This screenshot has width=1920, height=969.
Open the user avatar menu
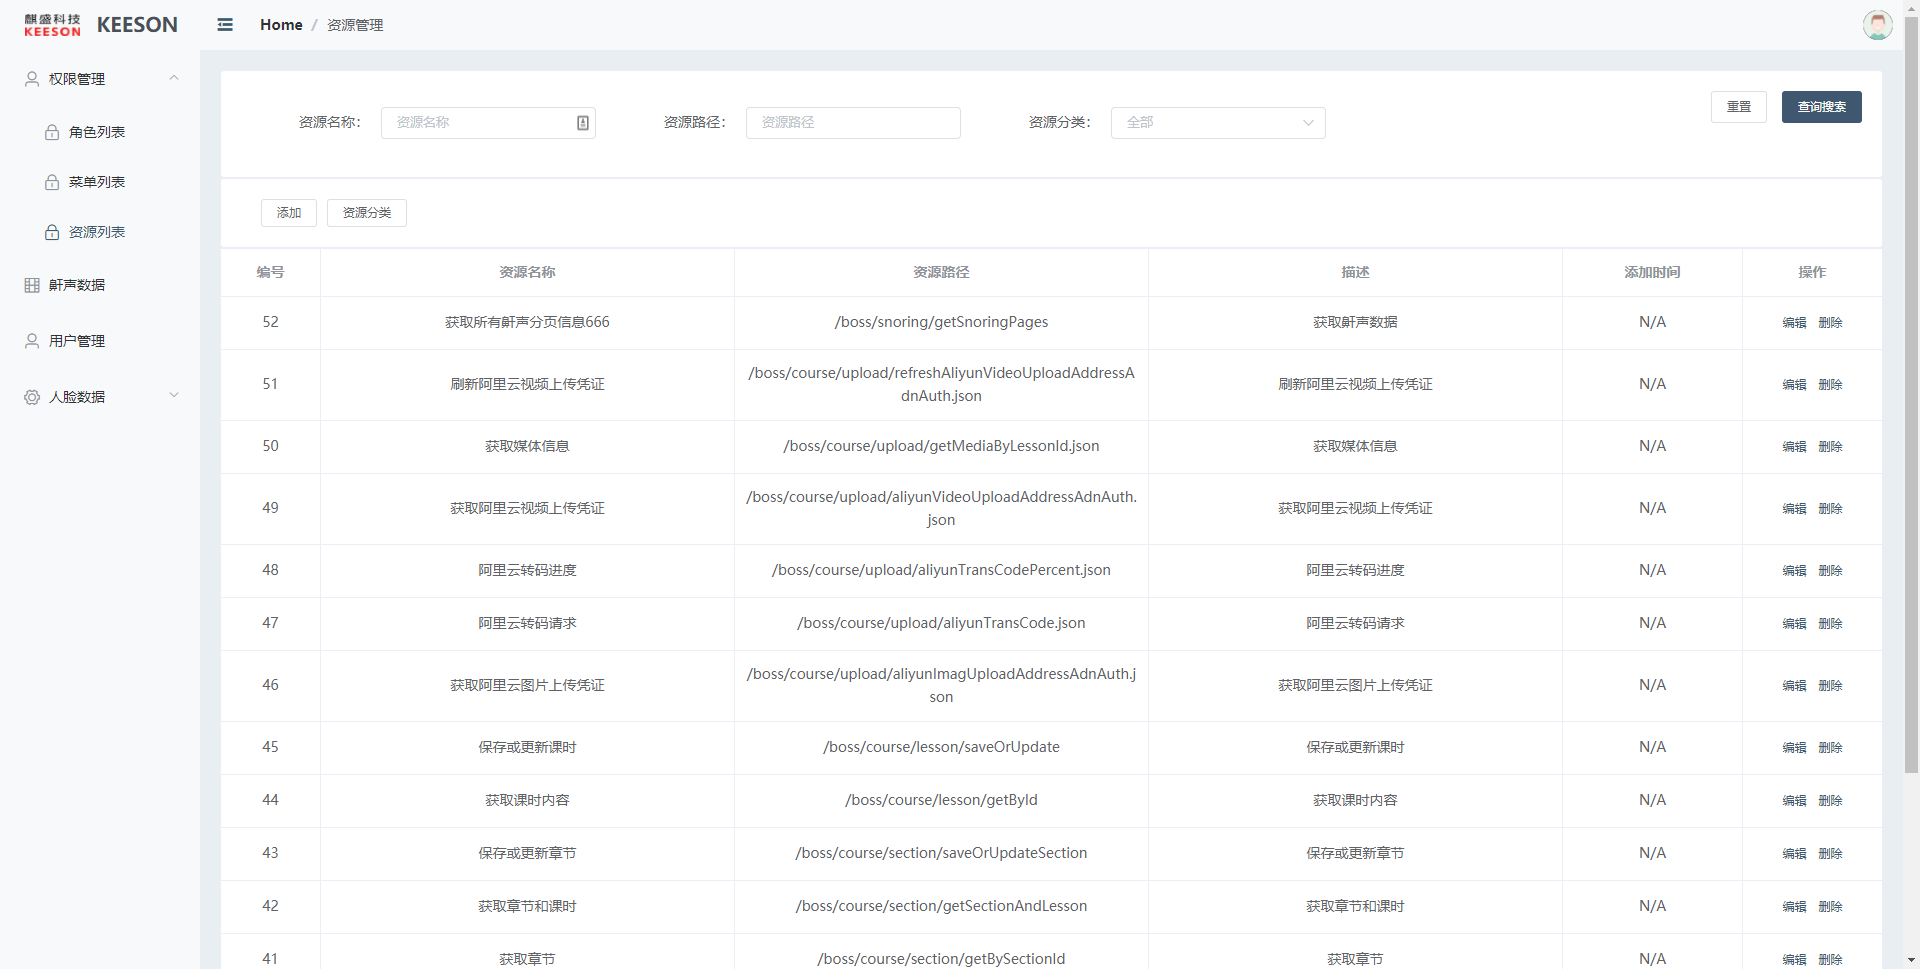1877,25
